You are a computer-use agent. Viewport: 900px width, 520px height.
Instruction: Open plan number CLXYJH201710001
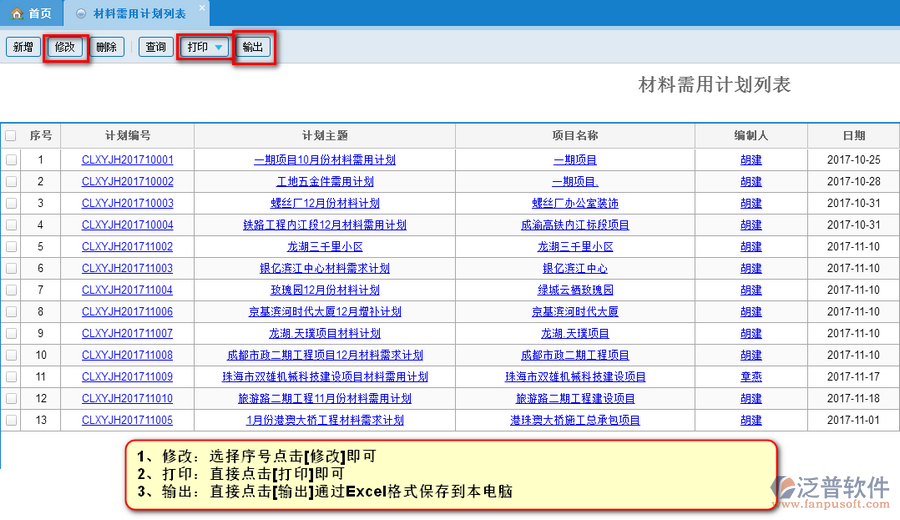click(x=127, y=160)
